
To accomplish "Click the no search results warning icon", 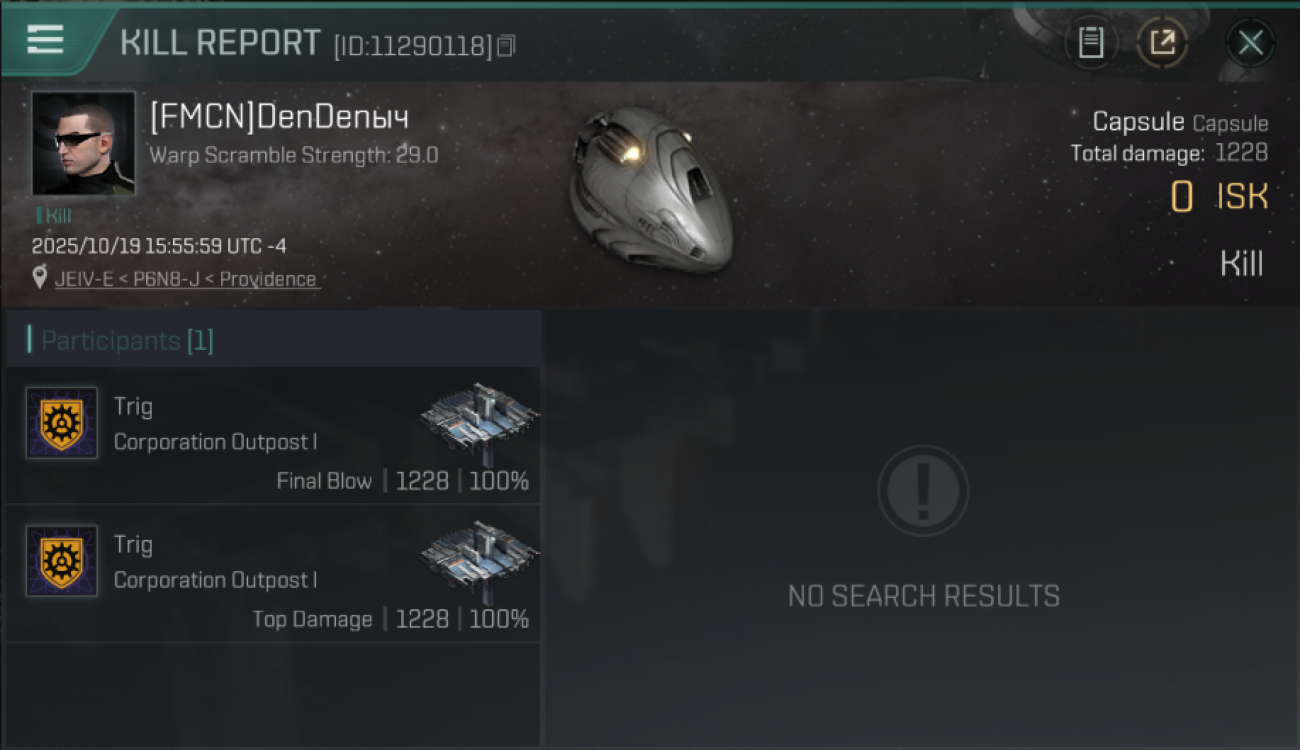I will tap(923, 491).
